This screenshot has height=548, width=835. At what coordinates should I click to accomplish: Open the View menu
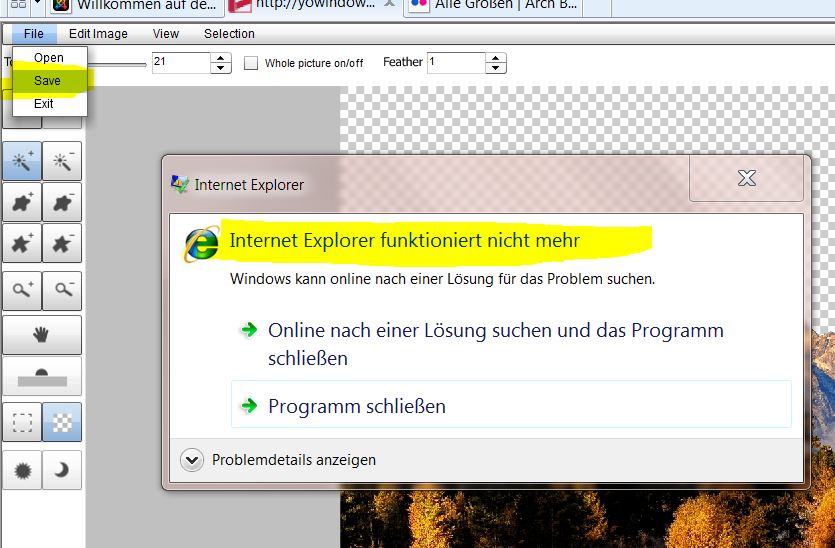point(166,34)
